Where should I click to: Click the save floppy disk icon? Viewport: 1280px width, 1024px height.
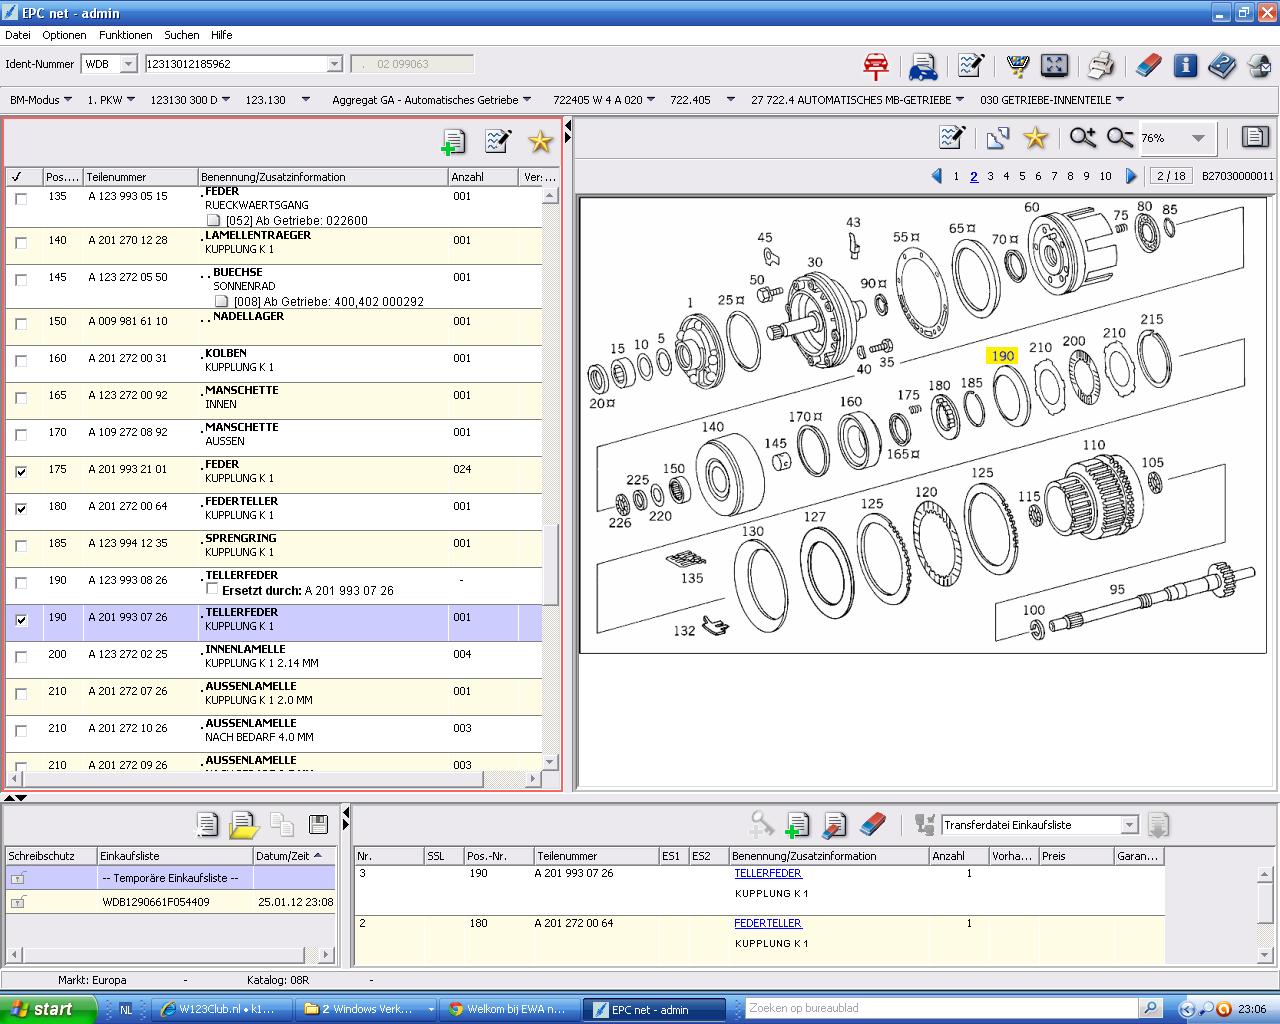[318, 824]
